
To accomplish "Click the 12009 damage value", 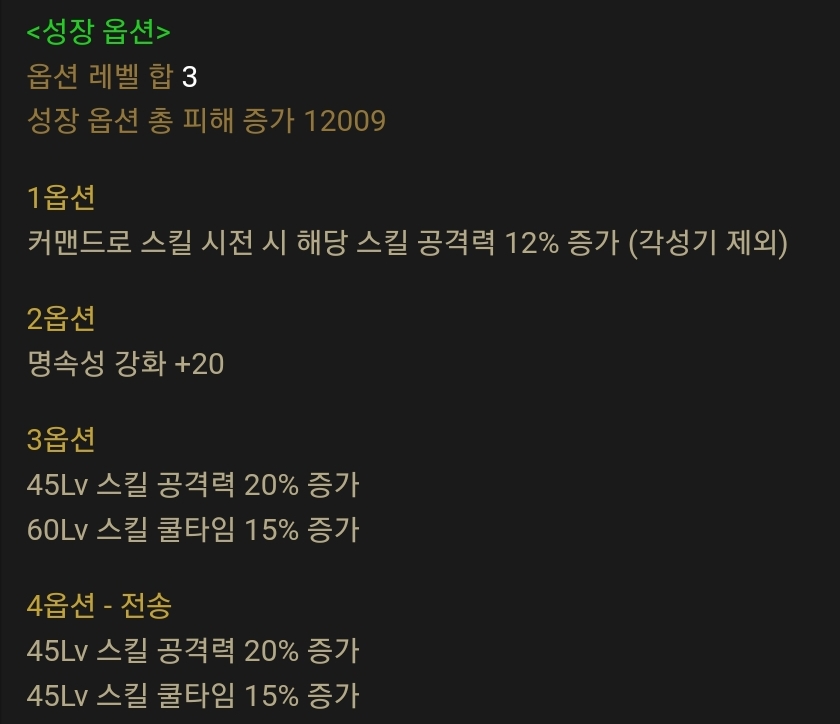I will 344,121.
